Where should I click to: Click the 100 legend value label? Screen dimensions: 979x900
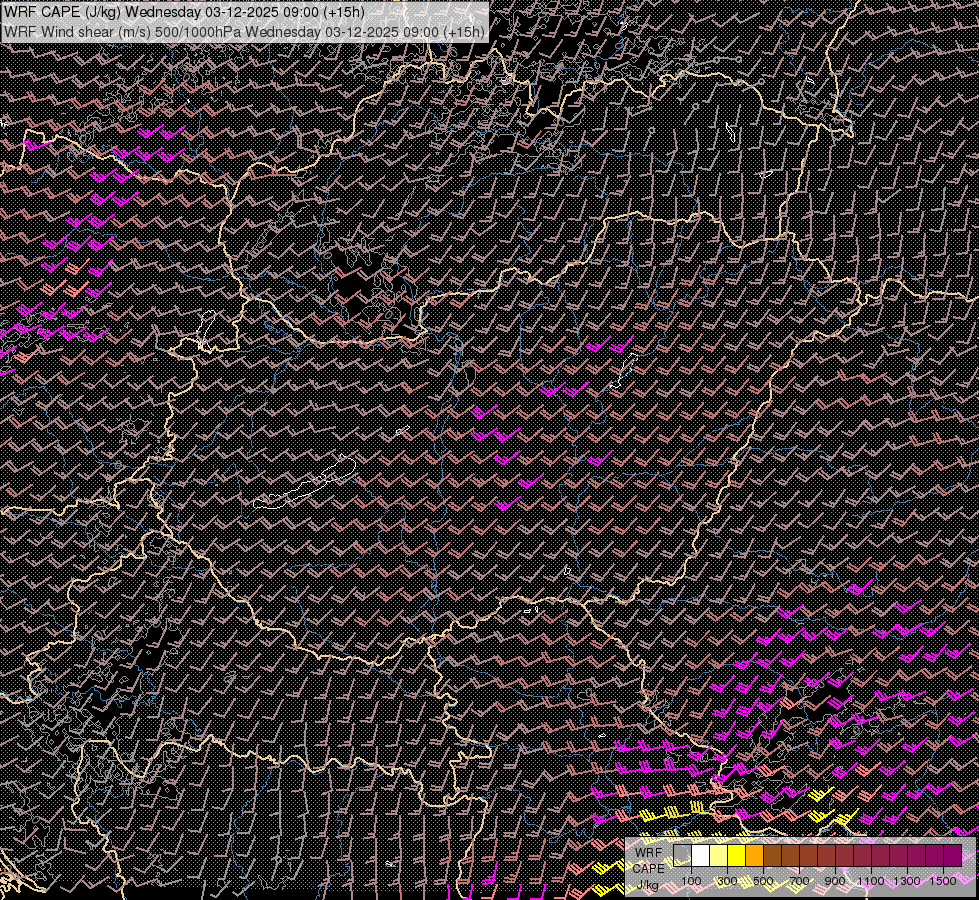[691, 880]
